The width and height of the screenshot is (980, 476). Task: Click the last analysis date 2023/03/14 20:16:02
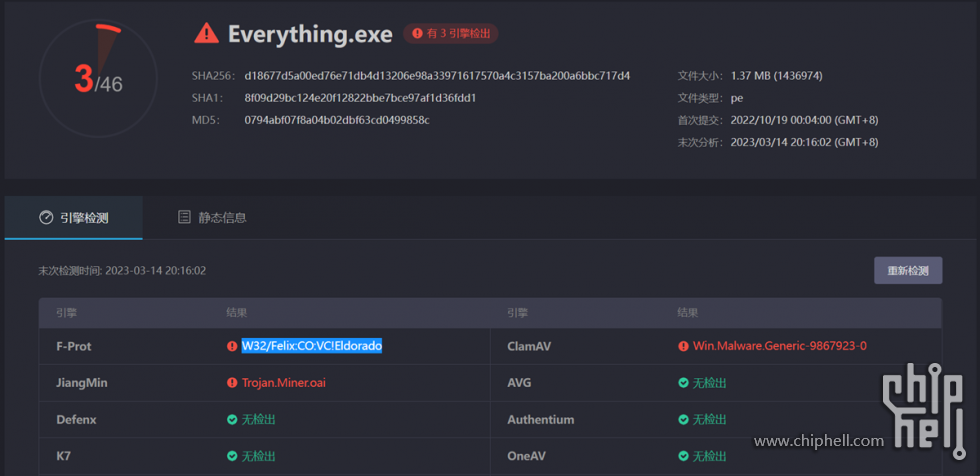804,142
